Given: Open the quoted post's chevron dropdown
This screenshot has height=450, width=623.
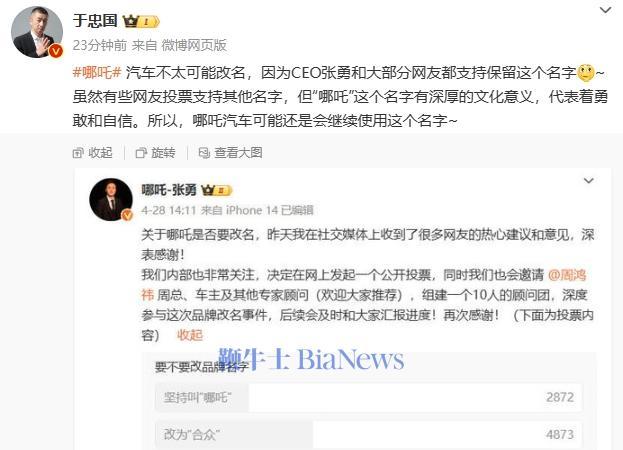Looking at the screenshot, I should (588, 181).
